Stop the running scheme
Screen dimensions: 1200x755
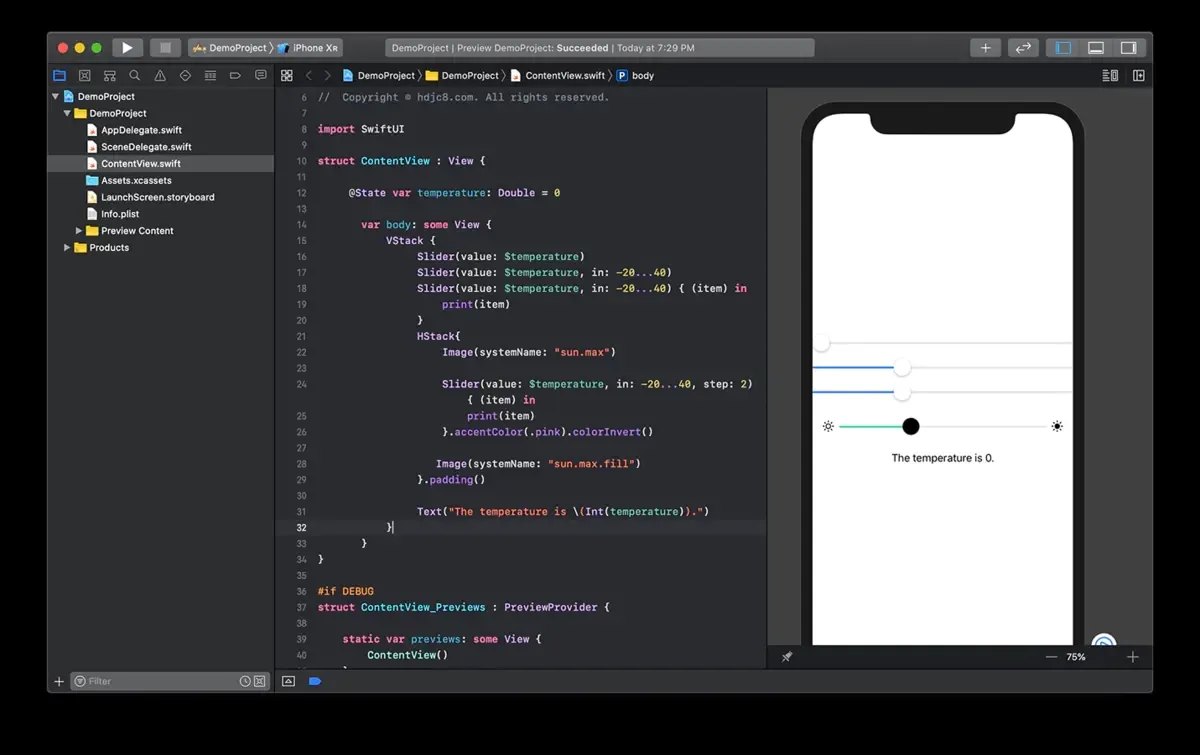coord(165,47)
